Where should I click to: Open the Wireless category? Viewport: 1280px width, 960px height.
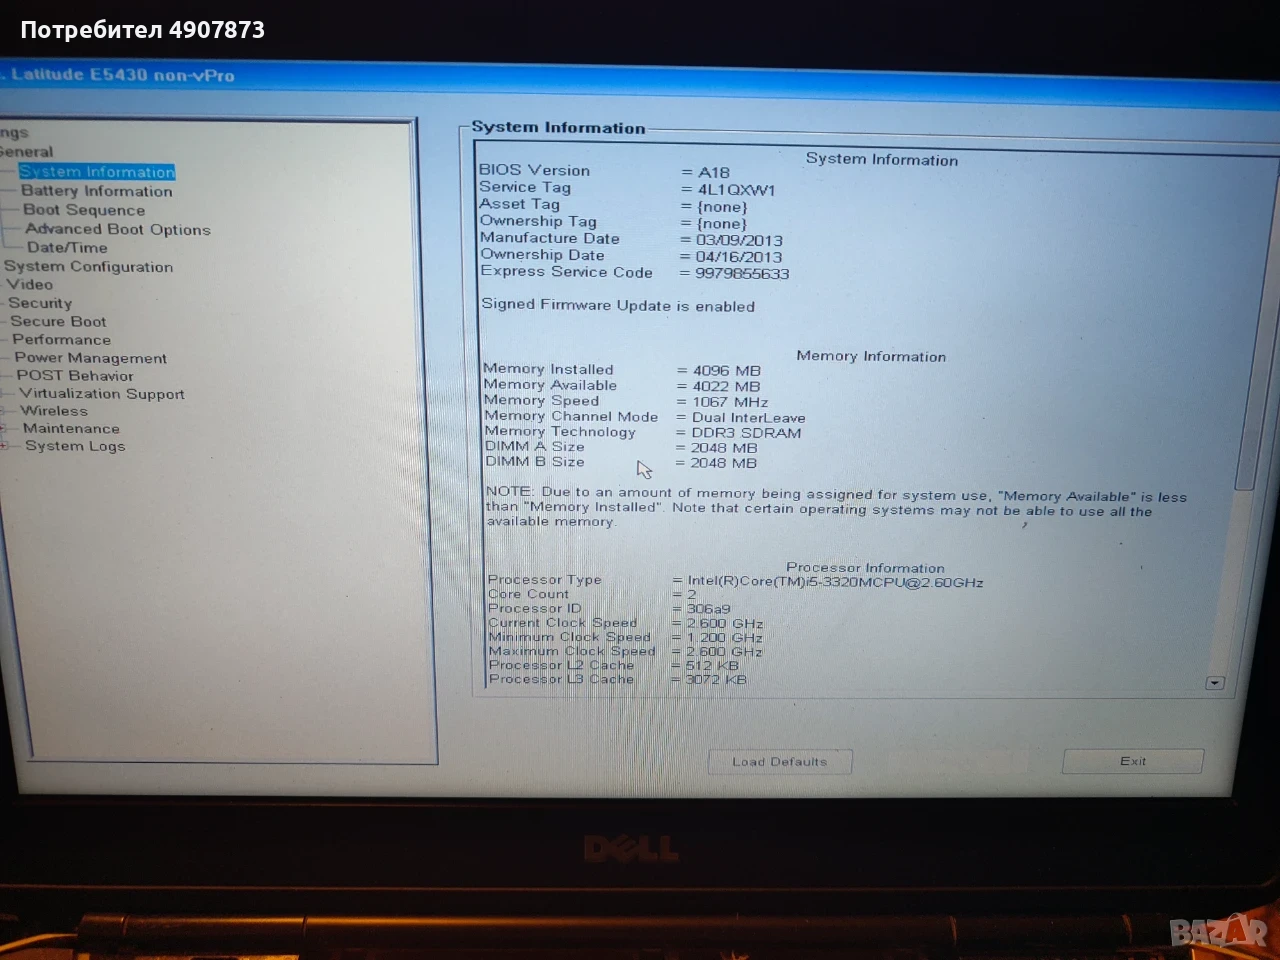54,411
